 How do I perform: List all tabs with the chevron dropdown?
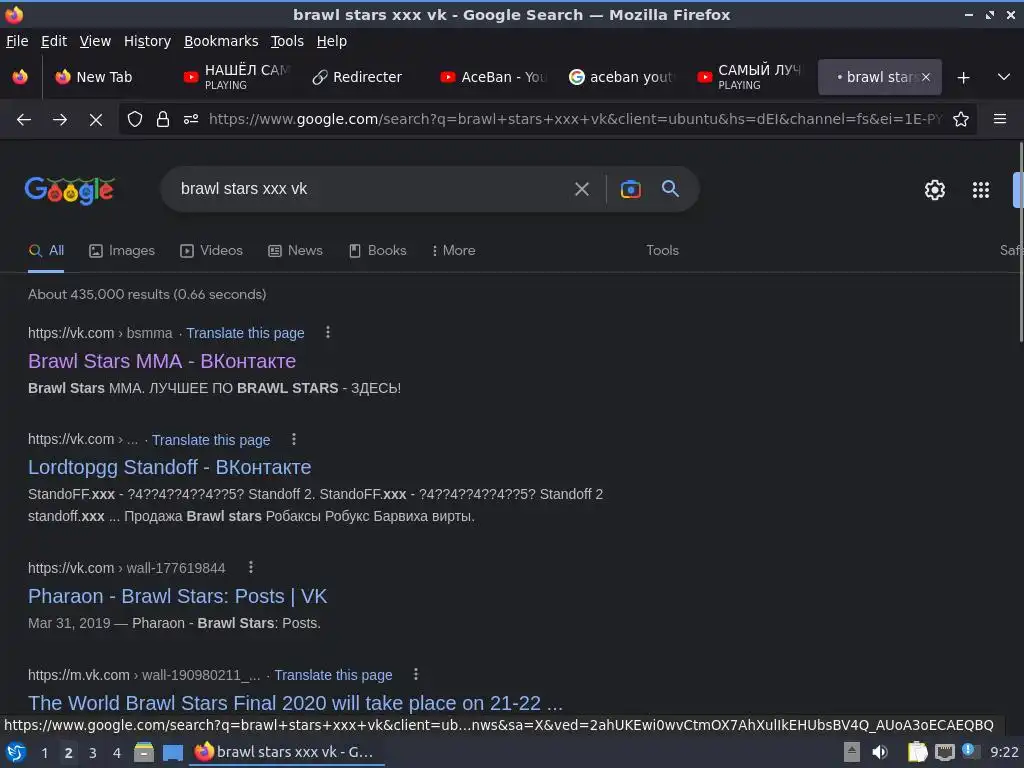coord(1004,77)
